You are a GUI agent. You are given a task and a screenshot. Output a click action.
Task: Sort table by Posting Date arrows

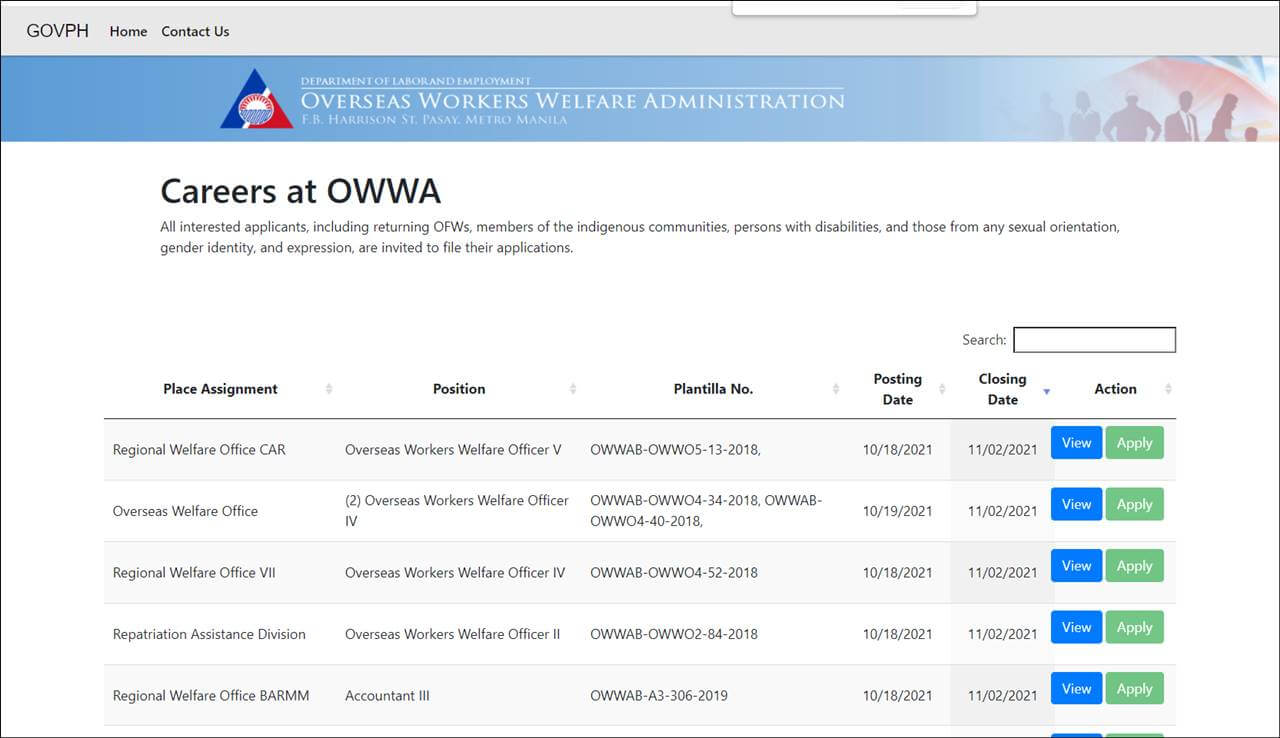tap(942, 389)
